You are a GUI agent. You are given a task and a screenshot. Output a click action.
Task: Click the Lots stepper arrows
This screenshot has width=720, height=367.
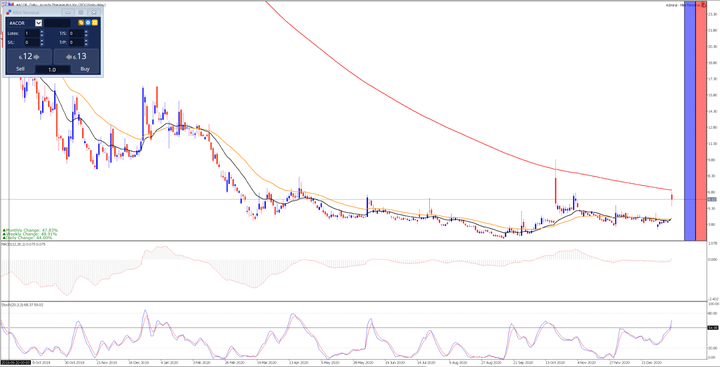tap(42, 34)
